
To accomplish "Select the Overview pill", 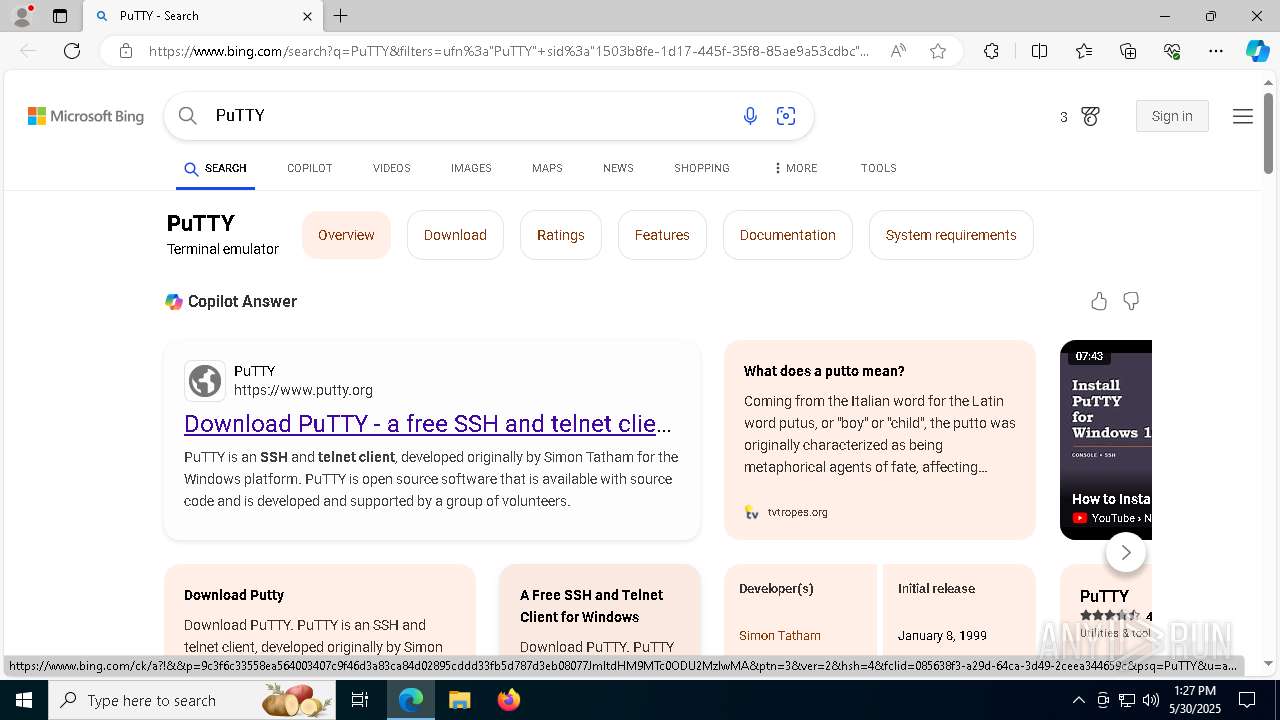I will tap(346, 235).
